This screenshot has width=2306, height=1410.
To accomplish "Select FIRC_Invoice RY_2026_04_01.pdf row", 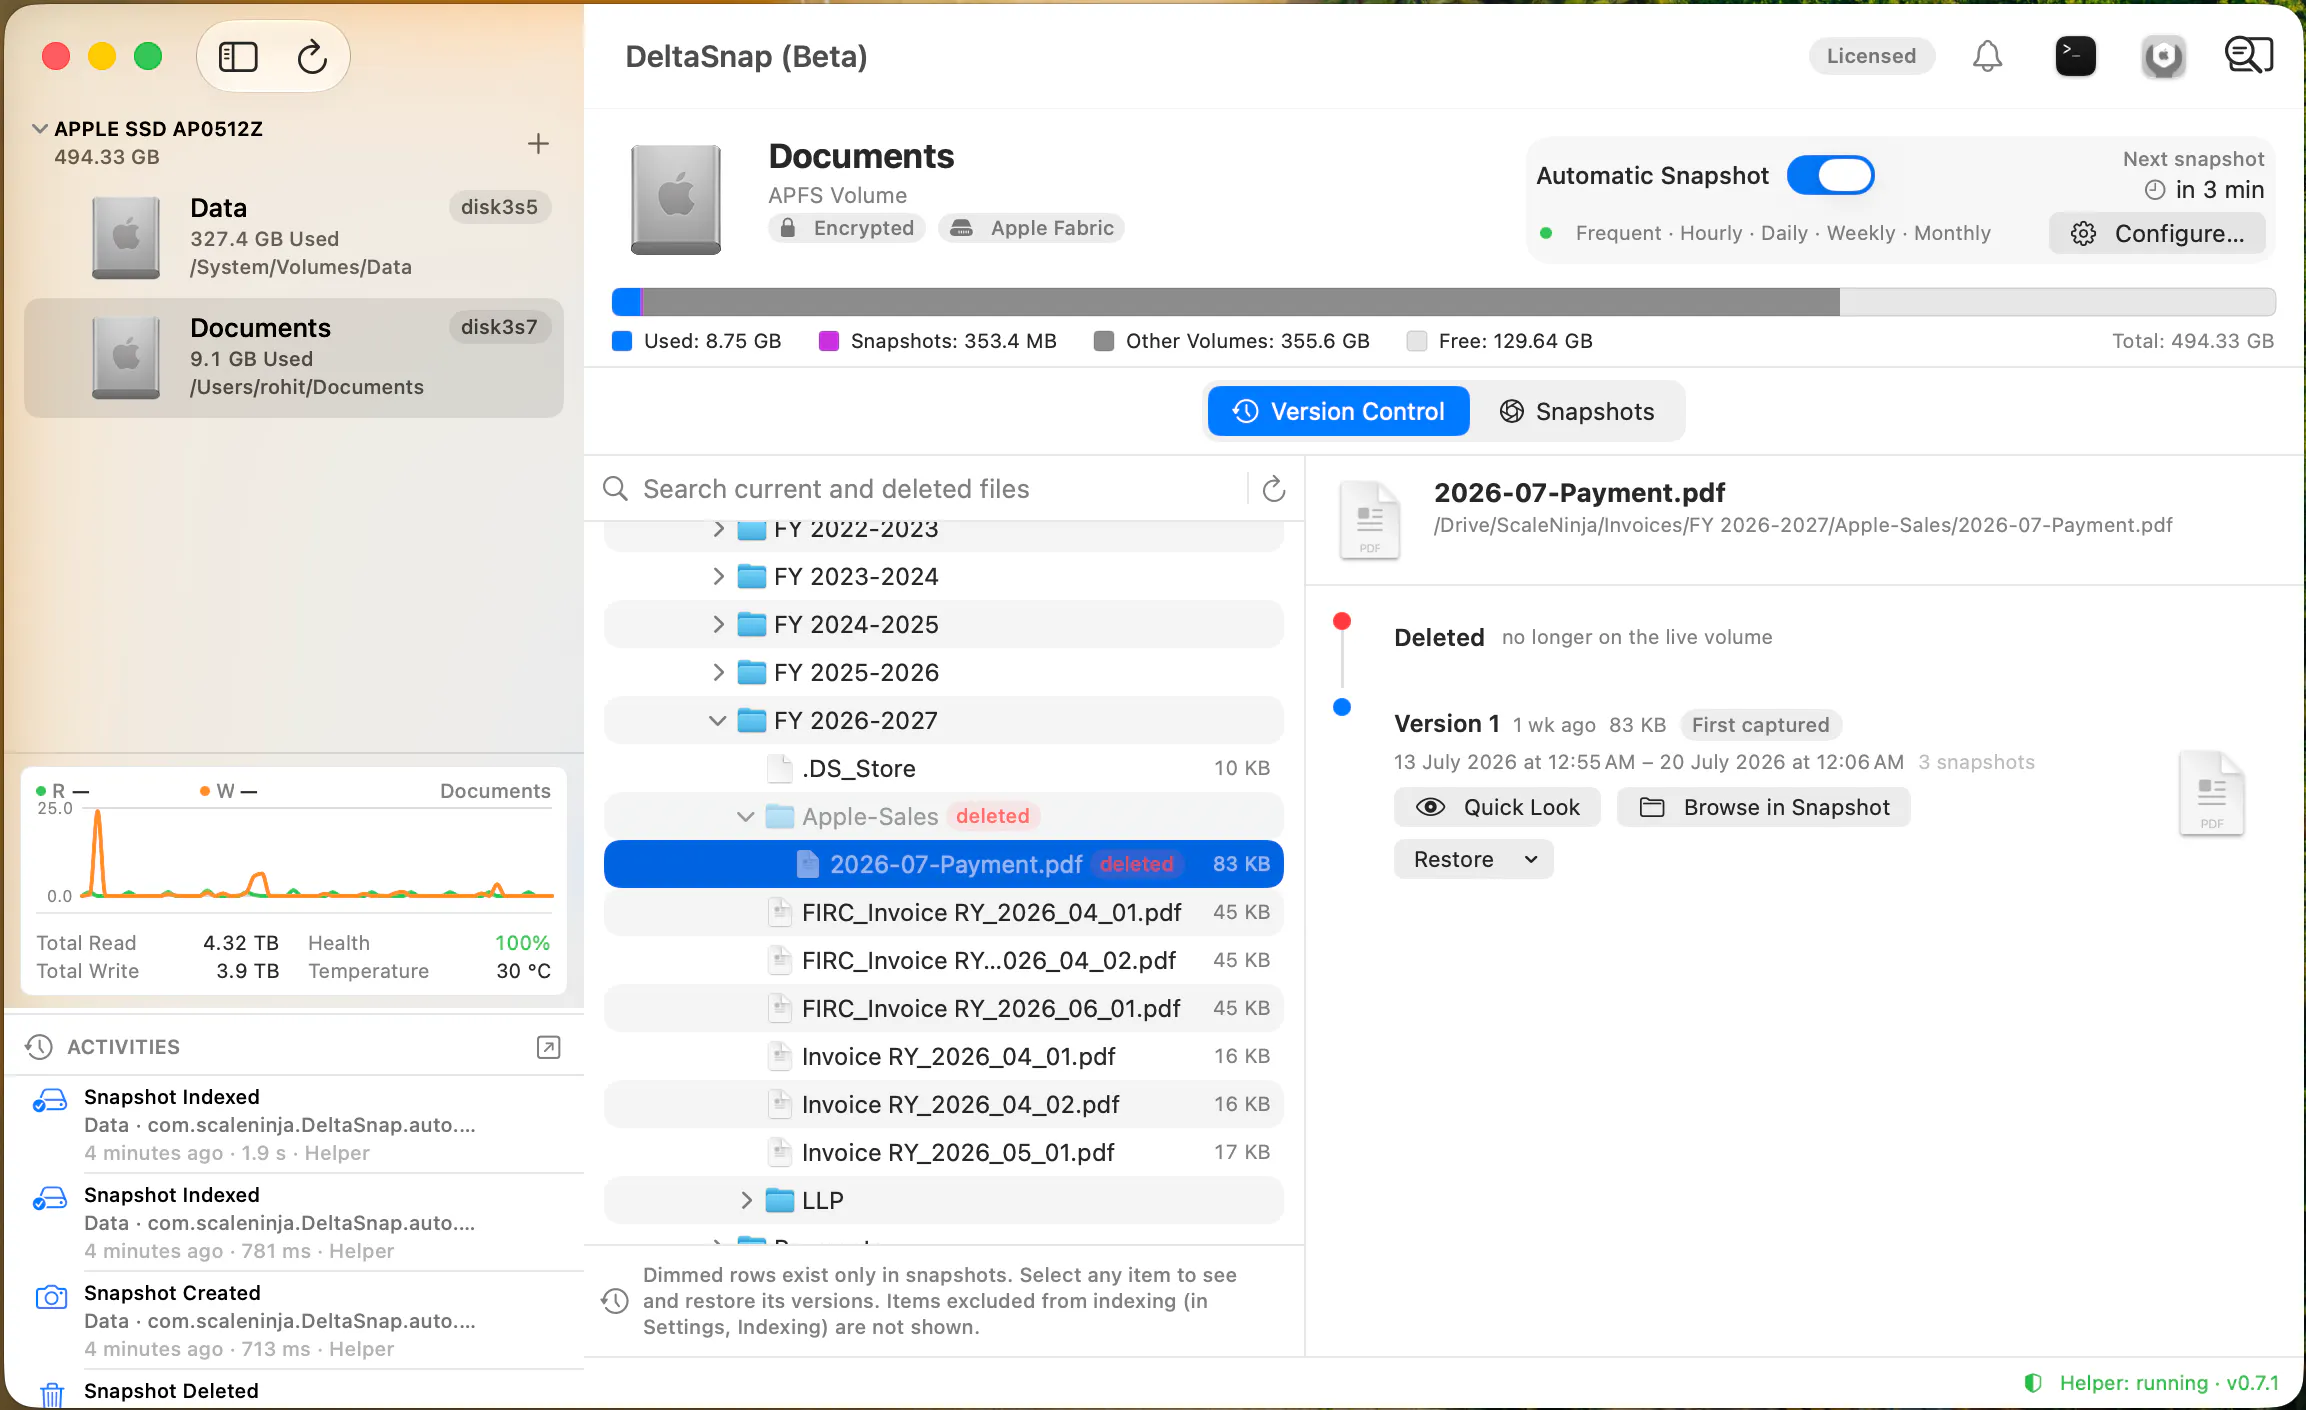I will [944, 912].
